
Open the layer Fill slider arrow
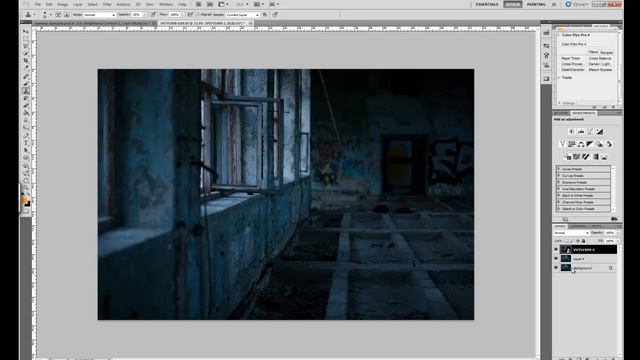[618, 241]
